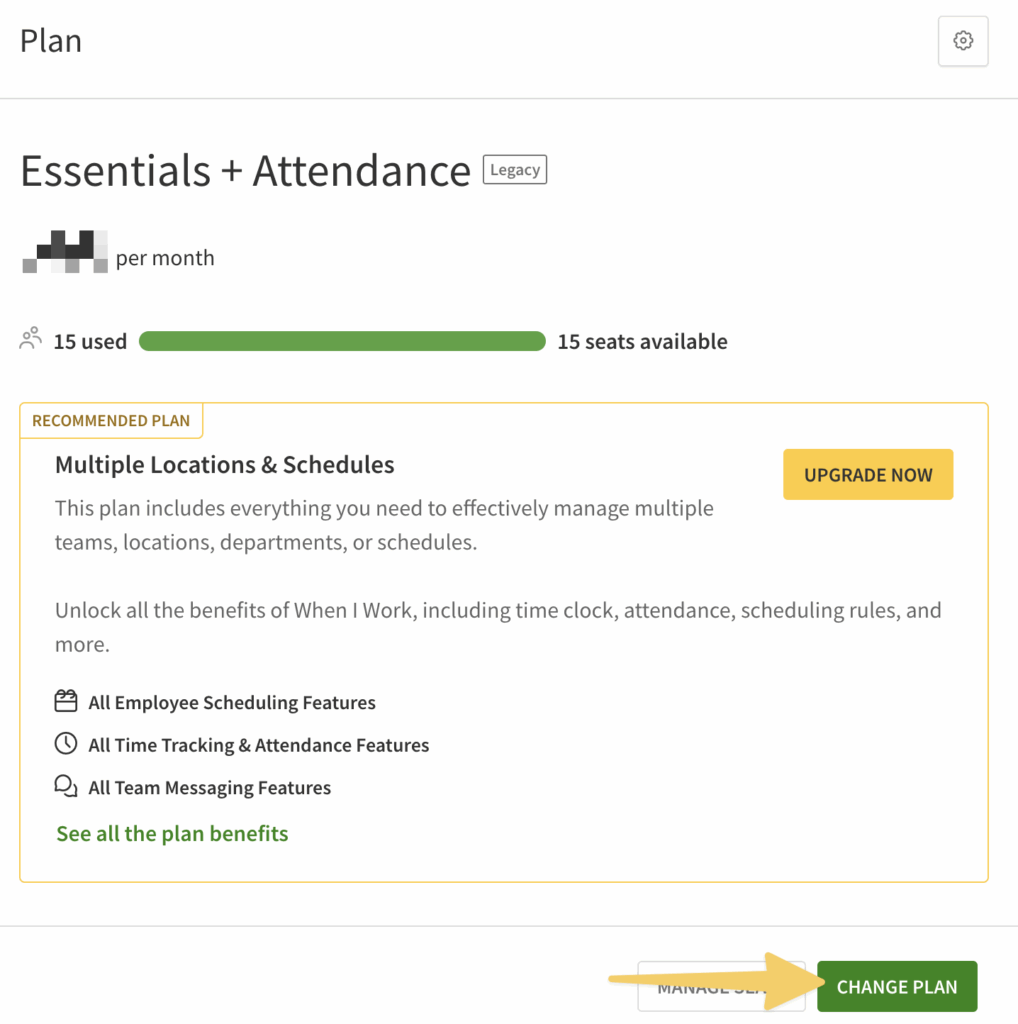Click the All Time Tracking & Attendance Features text
This screenshot has height=1024, width=1018.
(259, 745)
